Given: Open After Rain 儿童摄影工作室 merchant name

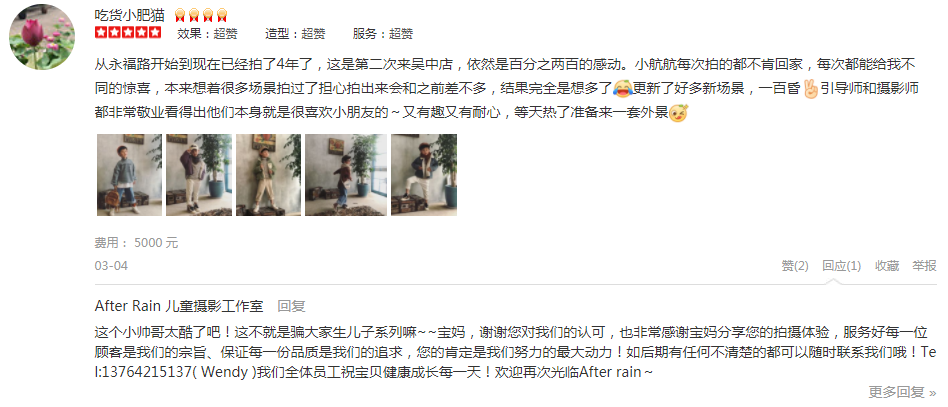Looking at the screenshot, I should pos(179,306).
